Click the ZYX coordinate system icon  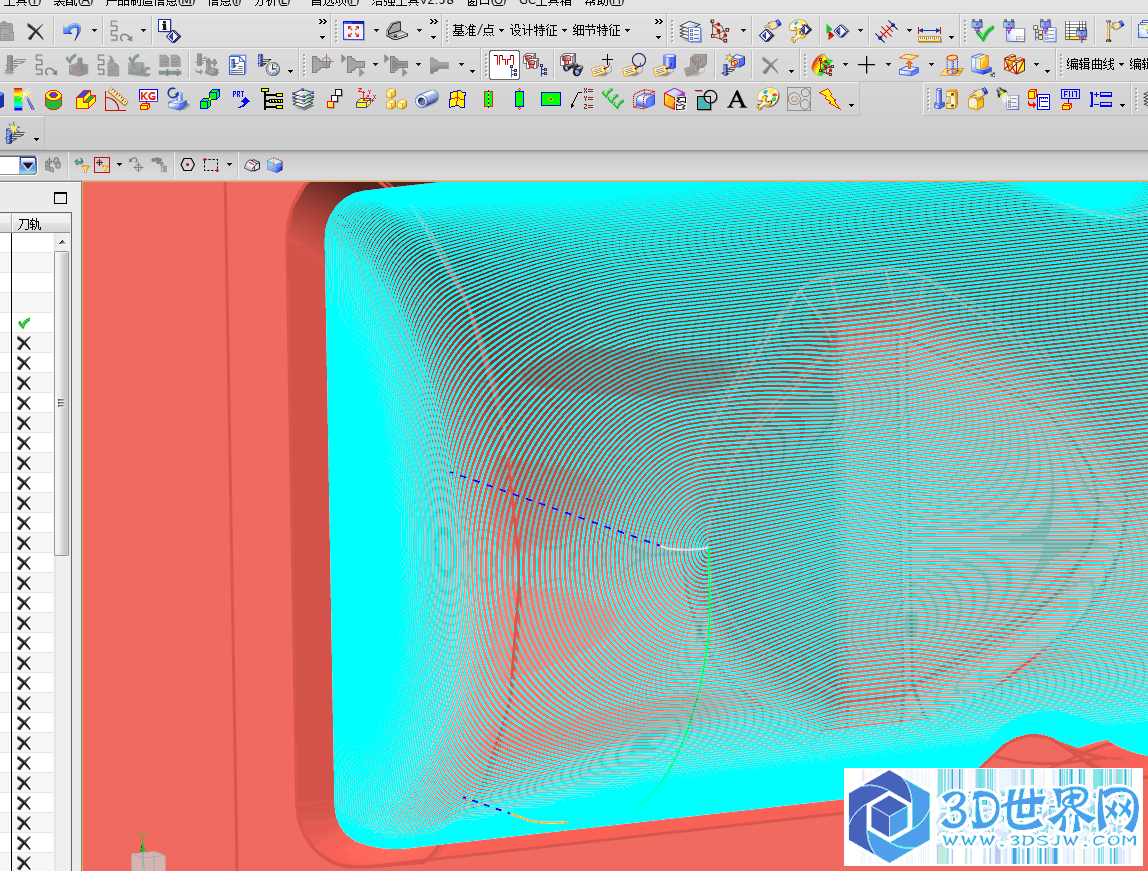pyautogui.click(x=365, y=99)
